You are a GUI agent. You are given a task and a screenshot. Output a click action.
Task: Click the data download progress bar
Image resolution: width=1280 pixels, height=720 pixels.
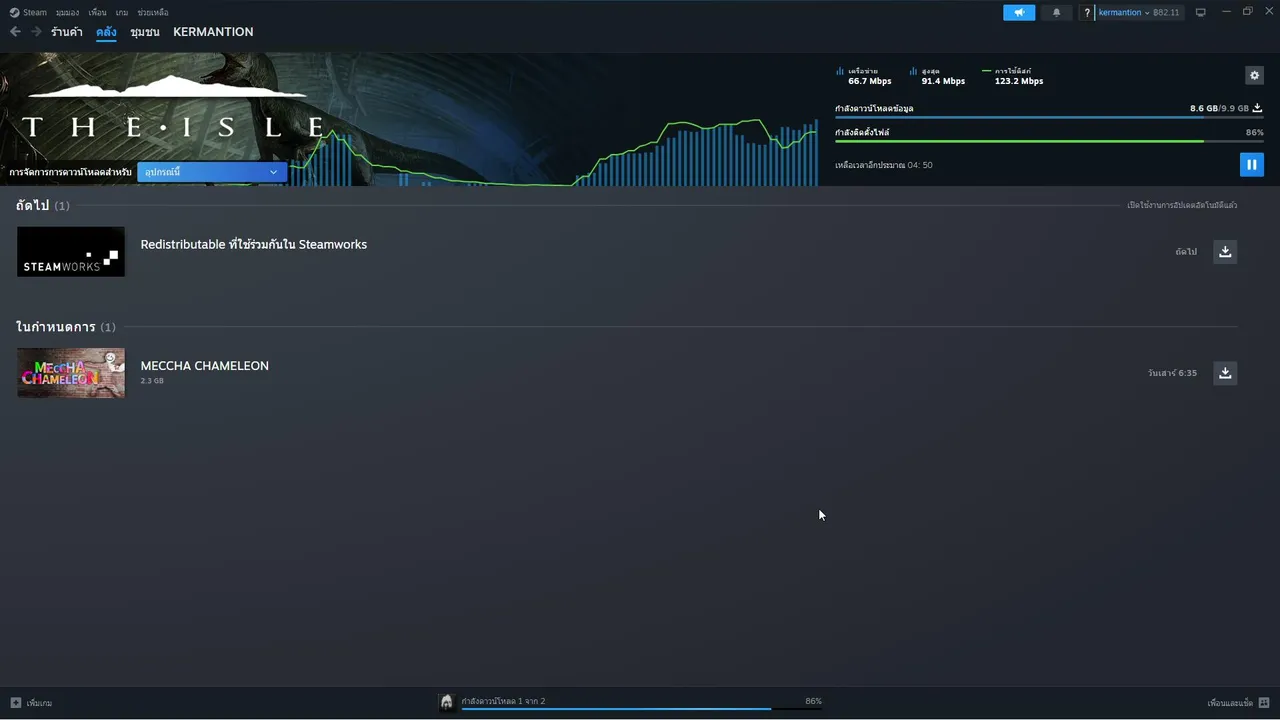coord(1049,117)
